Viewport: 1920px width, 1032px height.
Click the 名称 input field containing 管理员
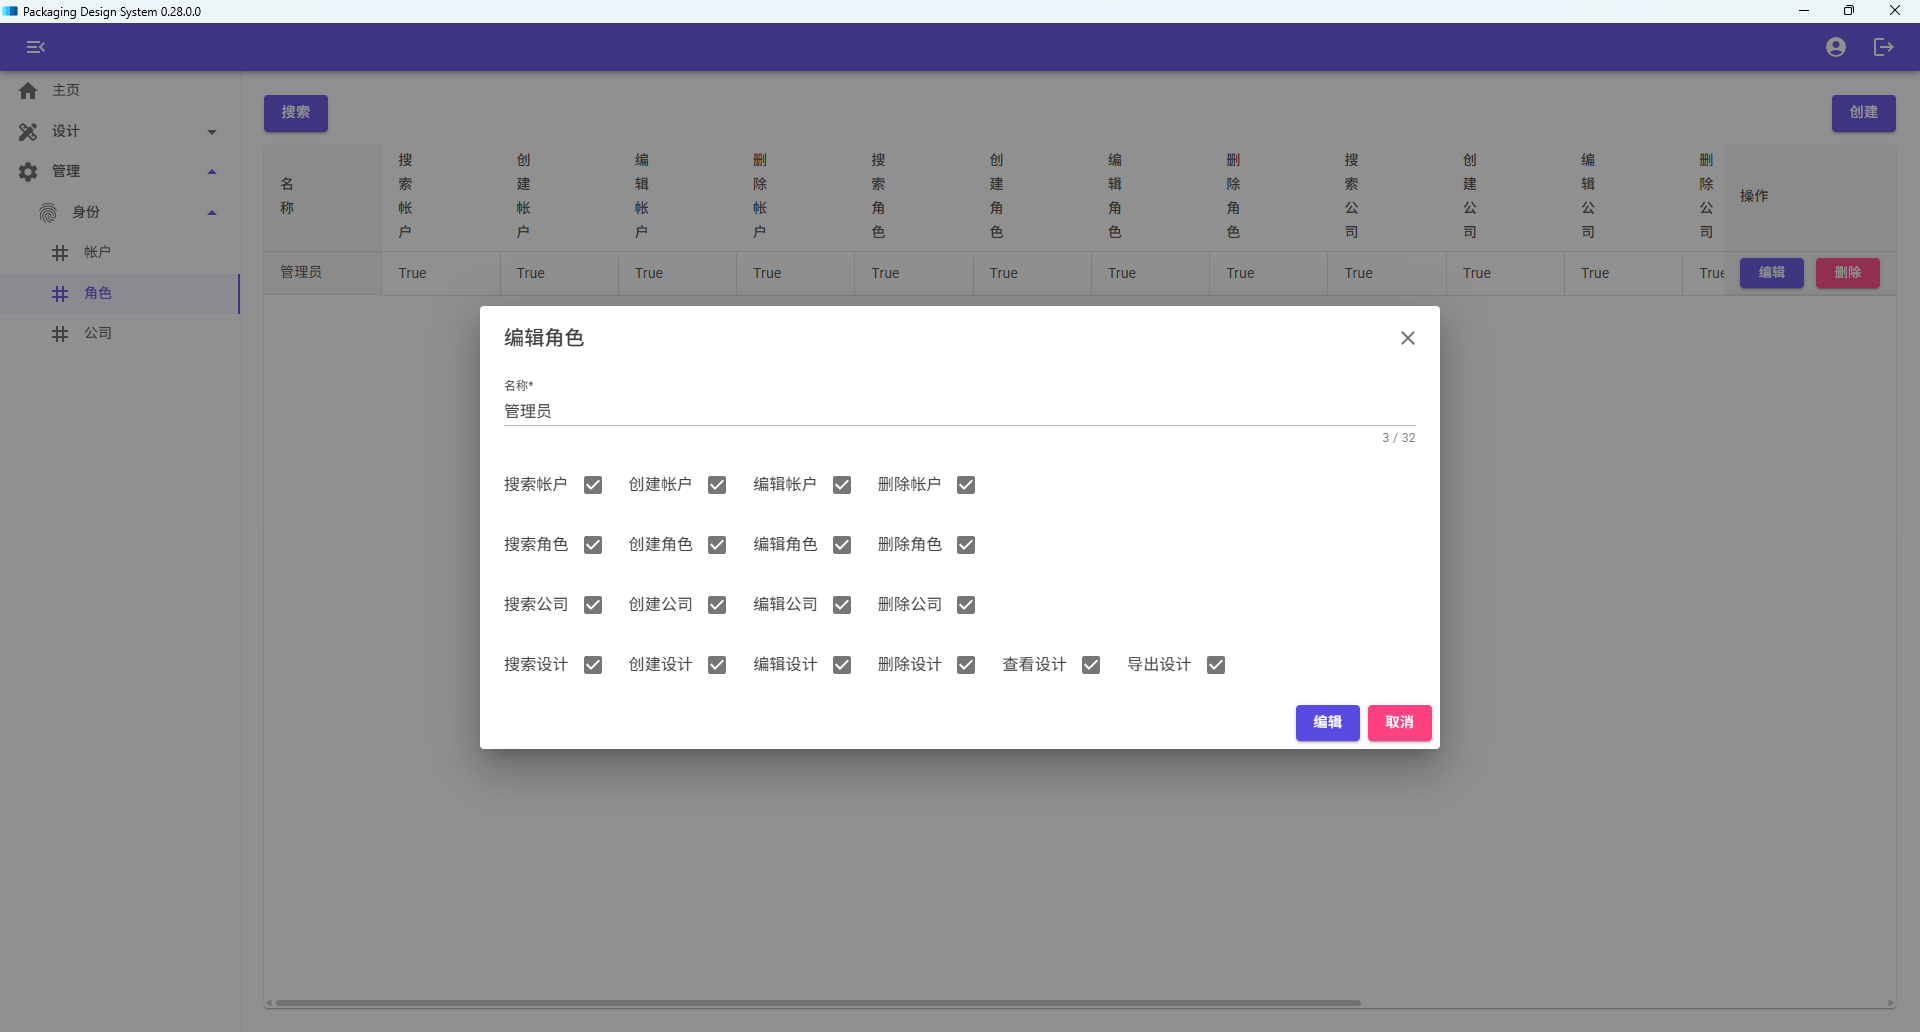[x=959, y=411]
